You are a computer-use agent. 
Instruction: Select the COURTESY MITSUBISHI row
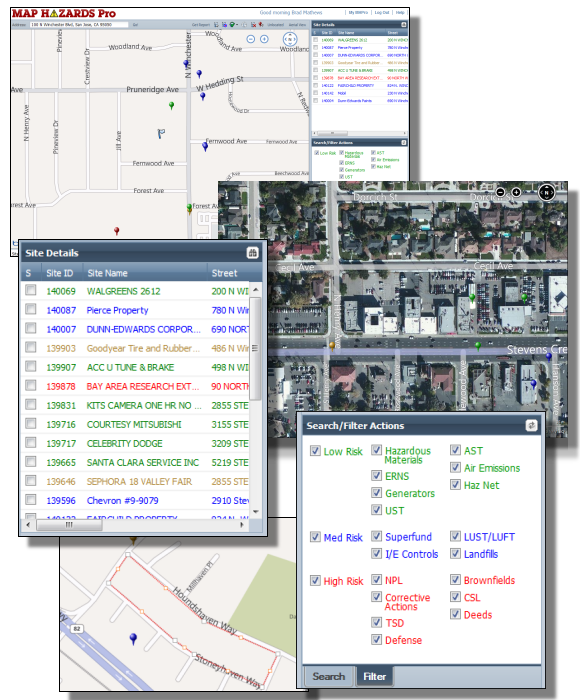(x=136, y=424)
